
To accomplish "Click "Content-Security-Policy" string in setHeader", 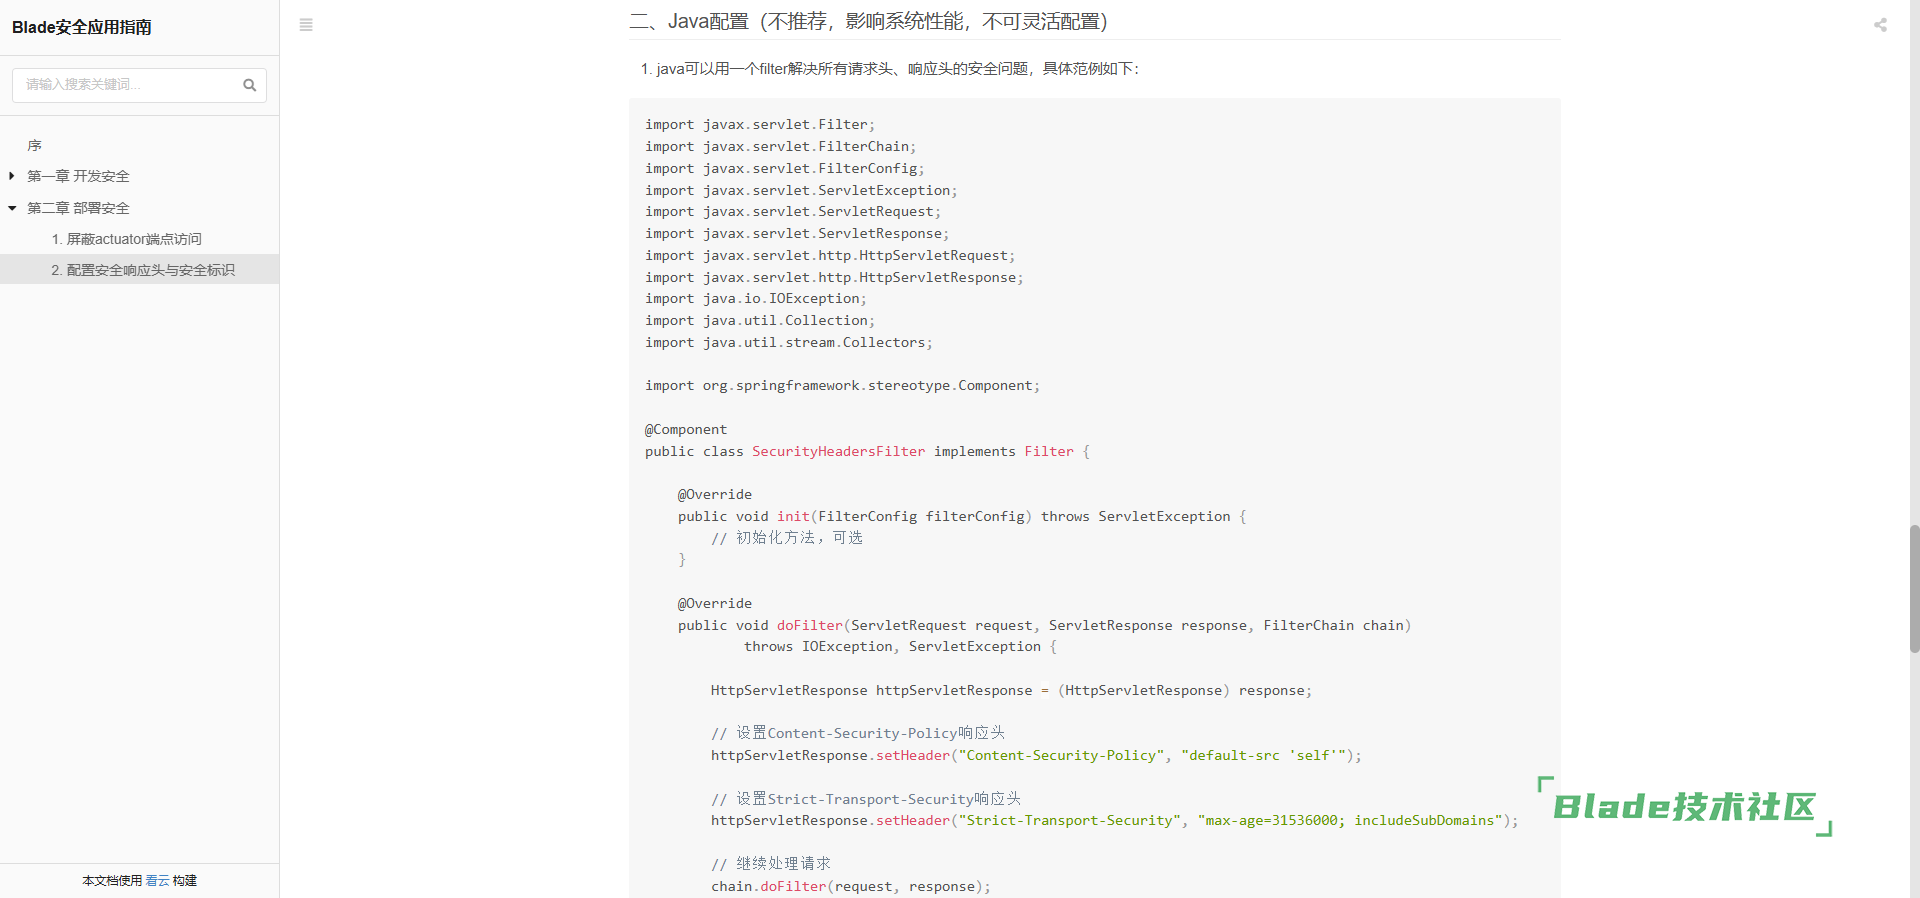I will [1062, 755].
